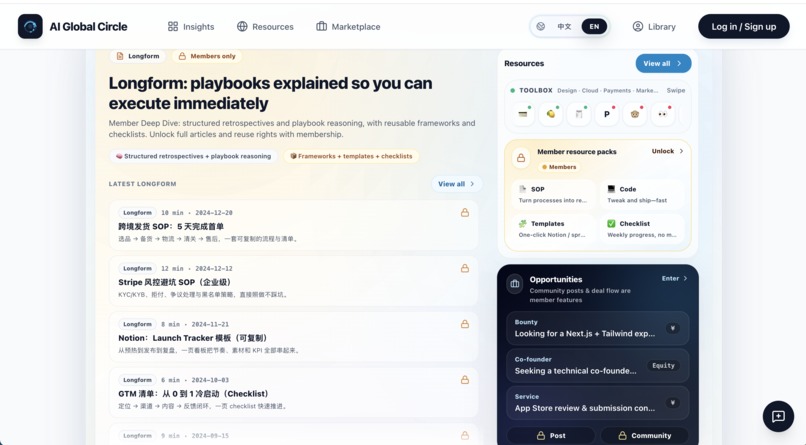Click lock icon on GTM 清单 article

tap(465, 380)
